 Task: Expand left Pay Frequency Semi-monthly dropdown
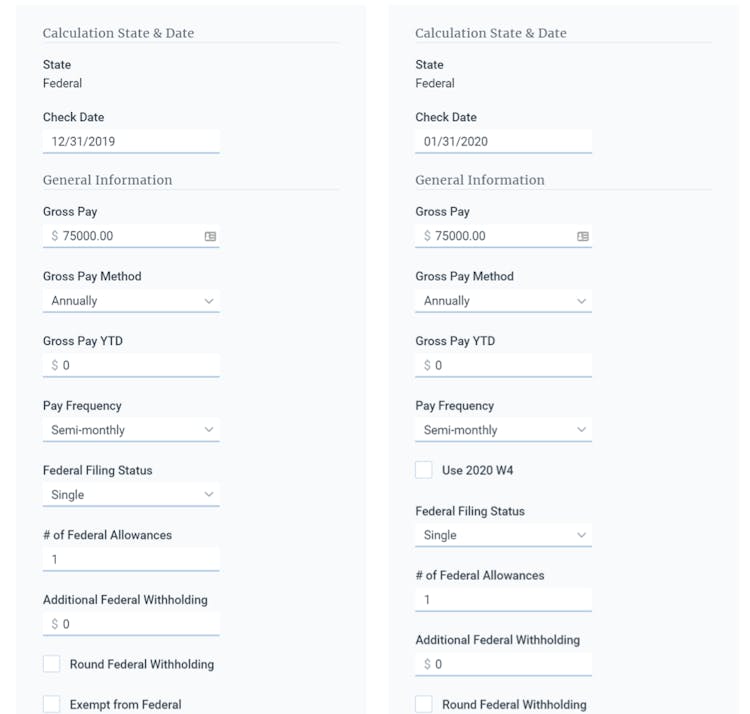[x=131, y=430]
